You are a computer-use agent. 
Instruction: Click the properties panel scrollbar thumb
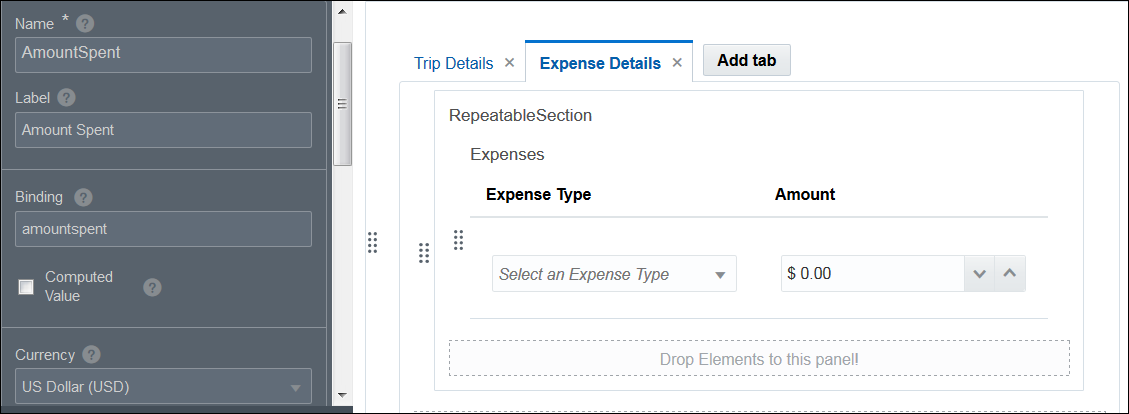342,102
